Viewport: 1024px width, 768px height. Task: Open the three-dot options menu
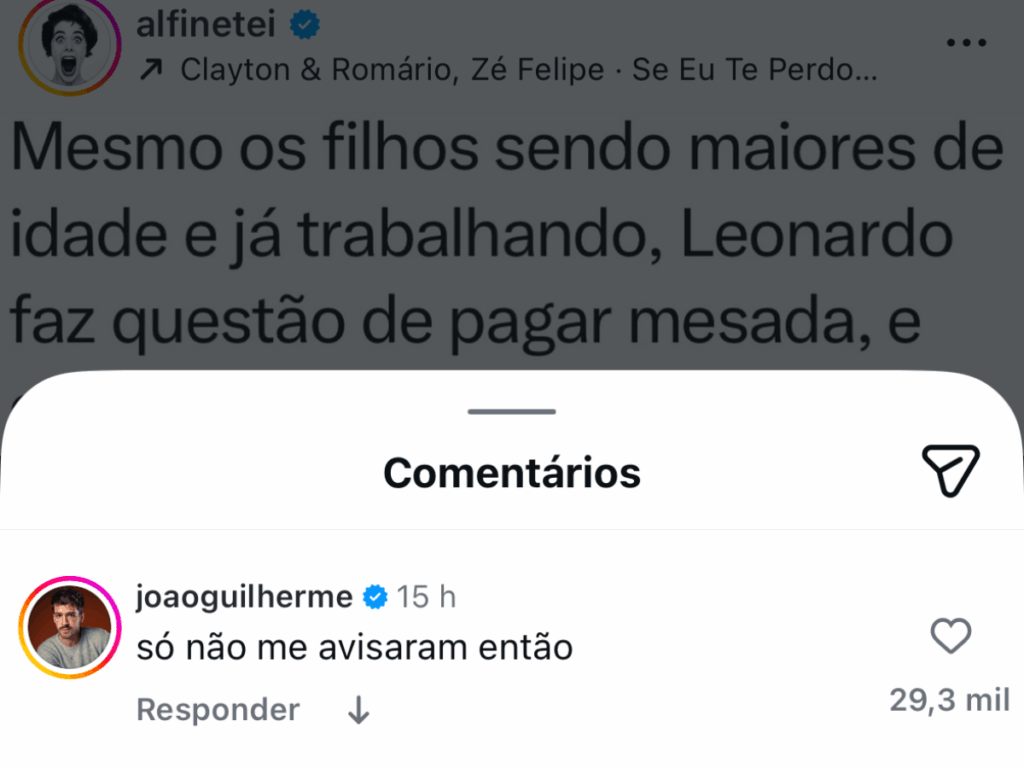[x=966, y=40]
